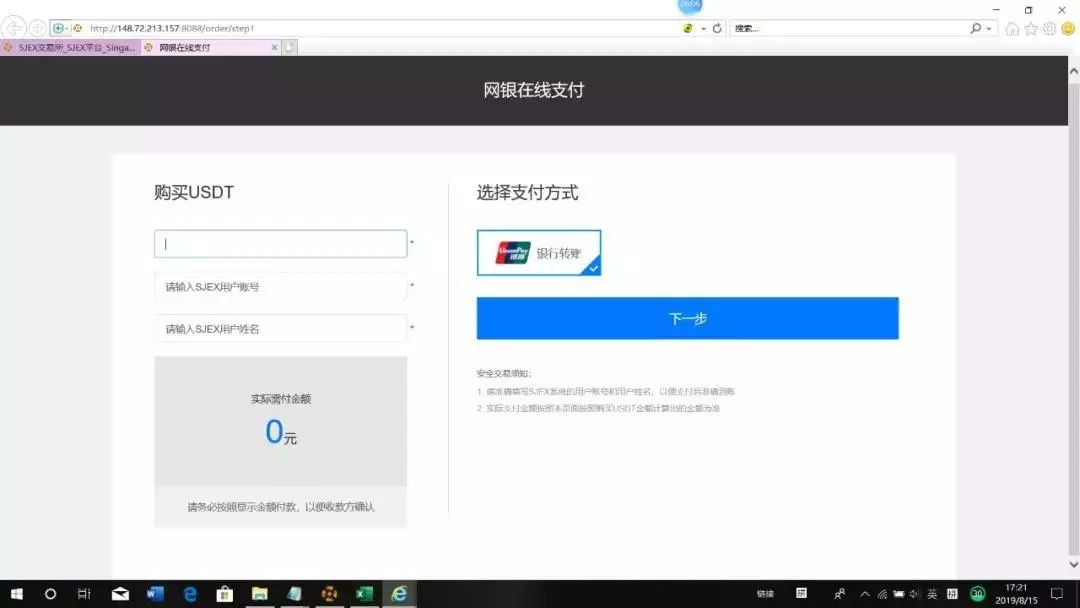
Task: Open Word from the taskbar
Action: tap(155, 594)
